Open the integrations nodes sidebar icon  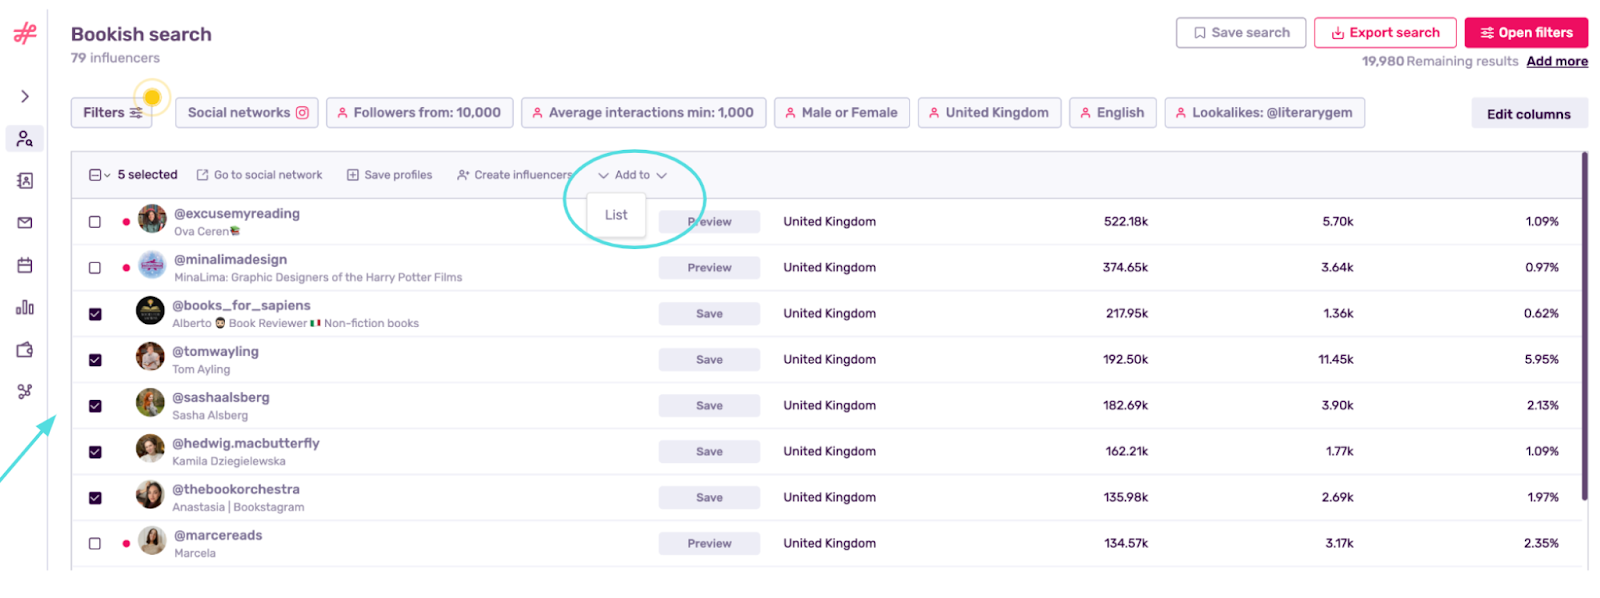pos(25,391)
